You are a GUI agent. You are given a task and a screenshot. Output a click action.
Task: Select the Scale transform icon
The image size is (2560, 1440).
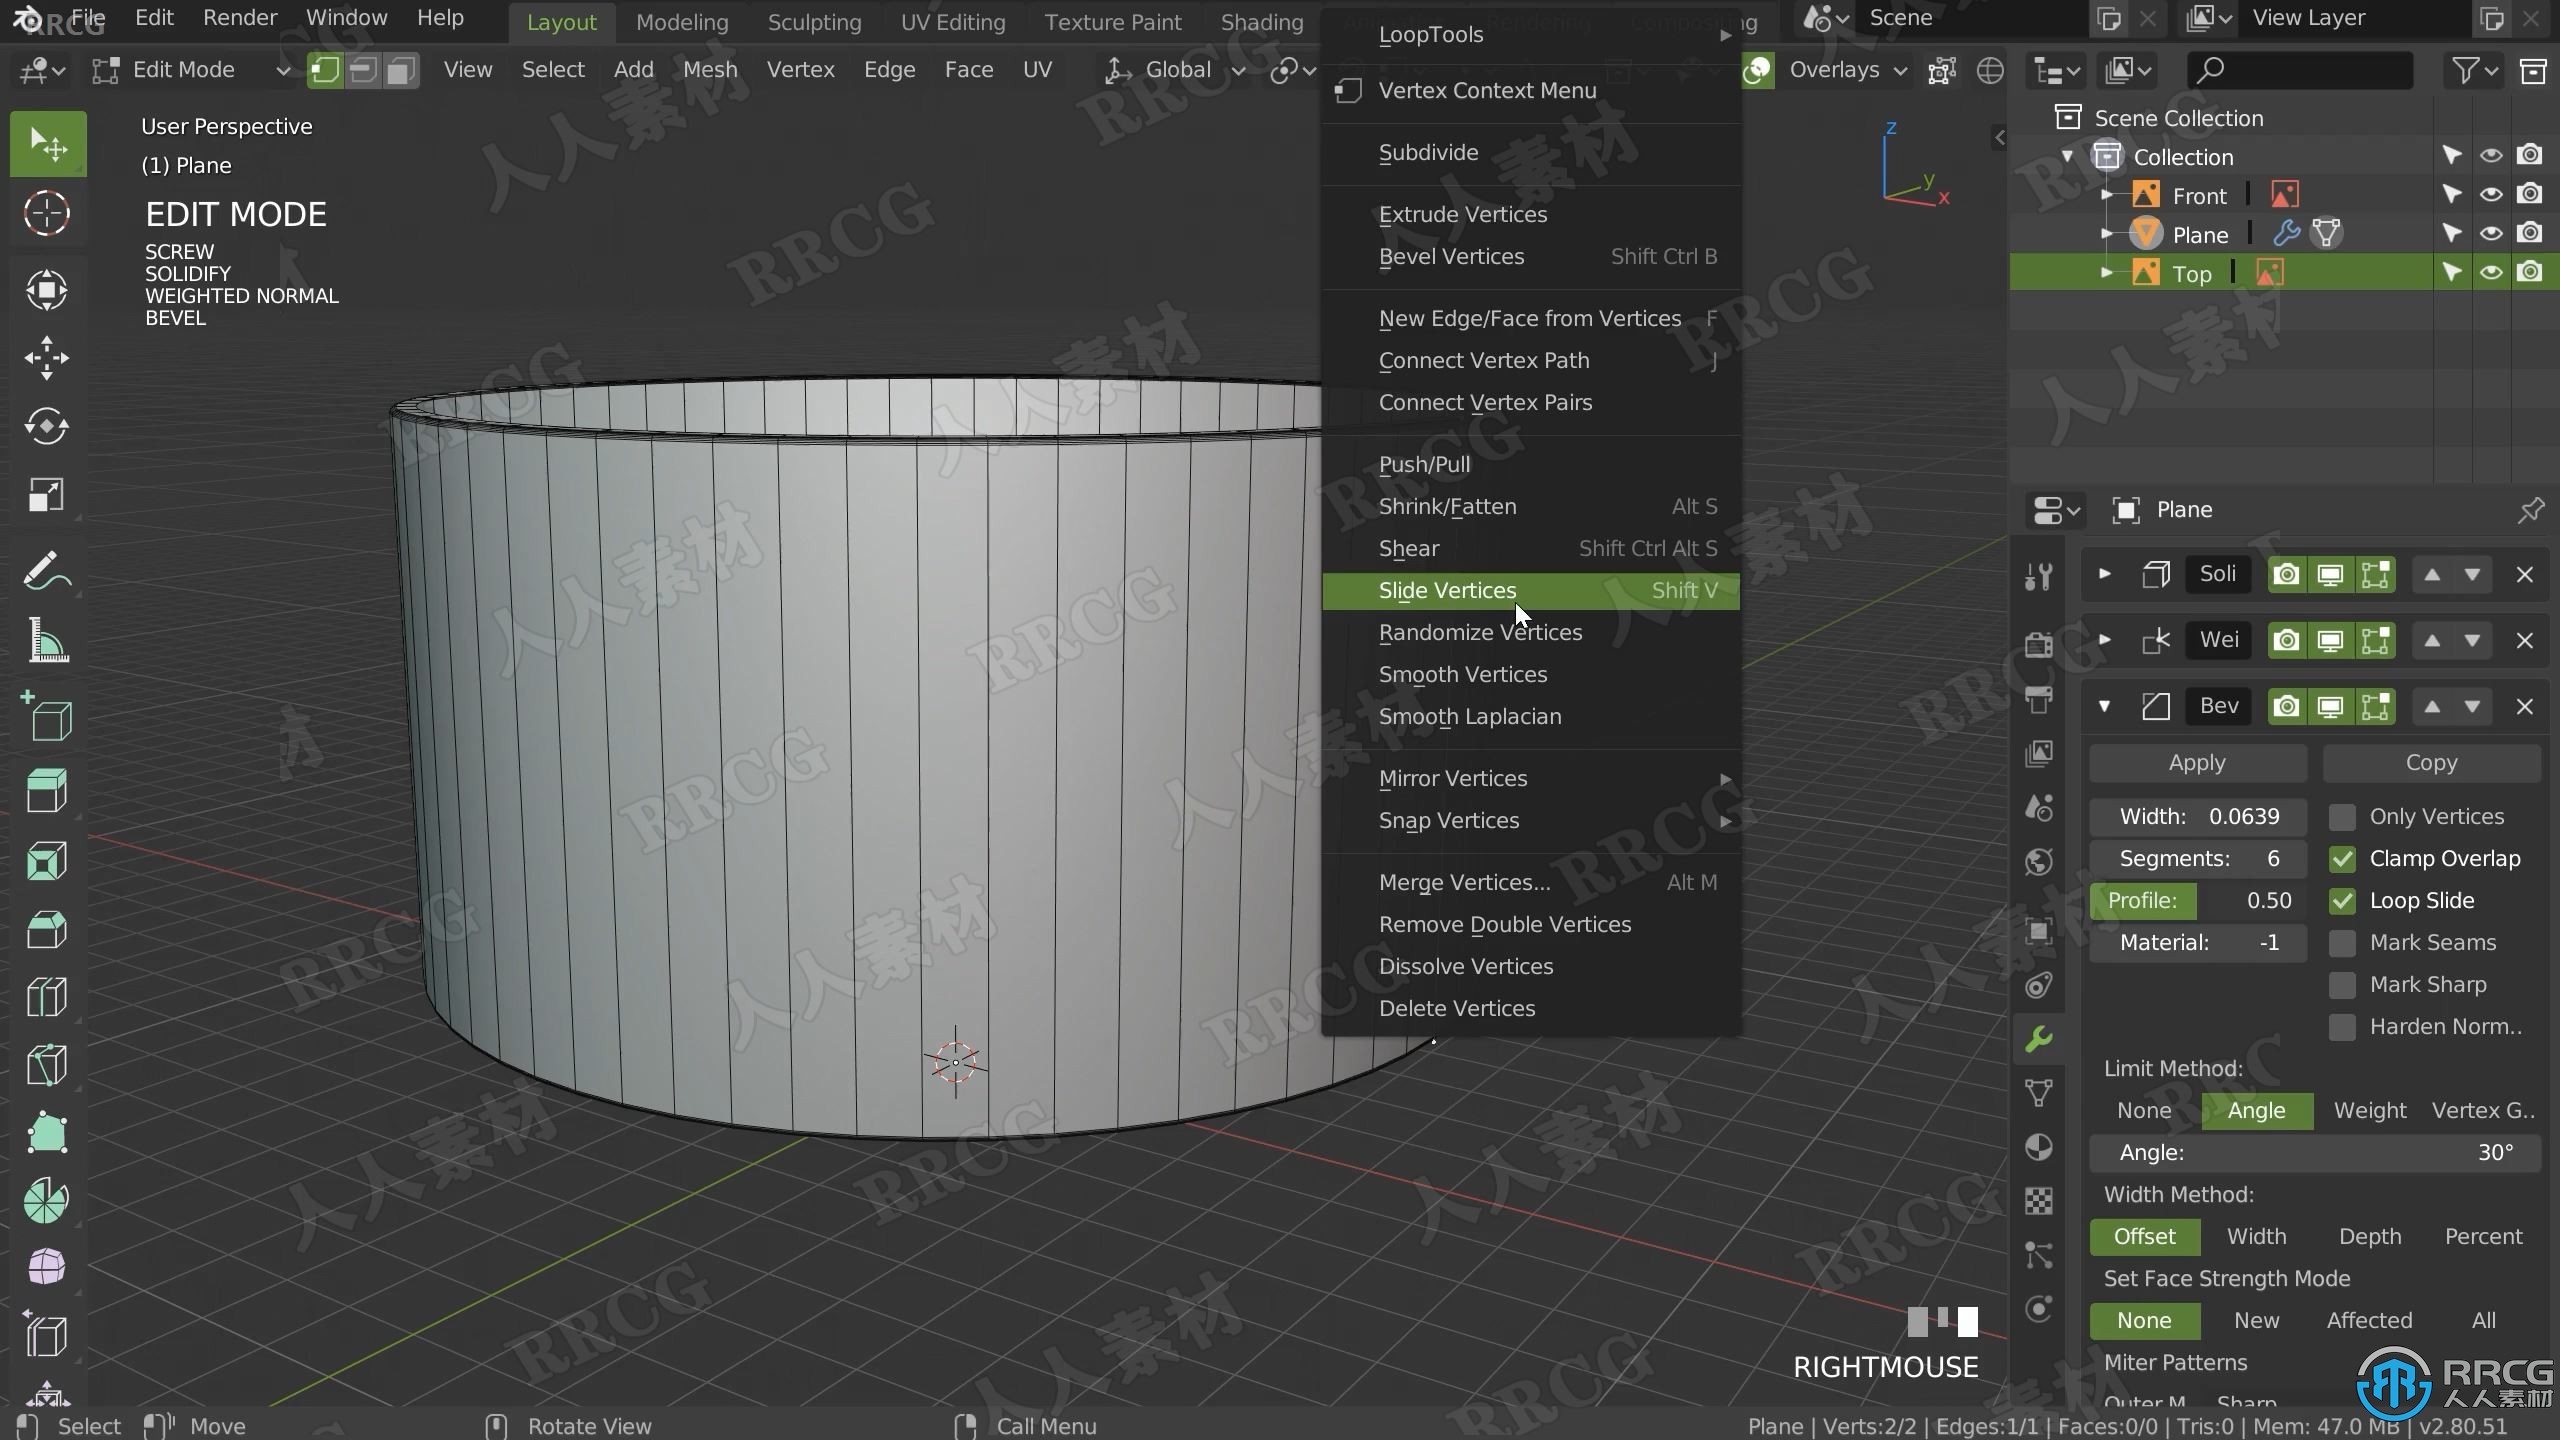click(46, 494)
